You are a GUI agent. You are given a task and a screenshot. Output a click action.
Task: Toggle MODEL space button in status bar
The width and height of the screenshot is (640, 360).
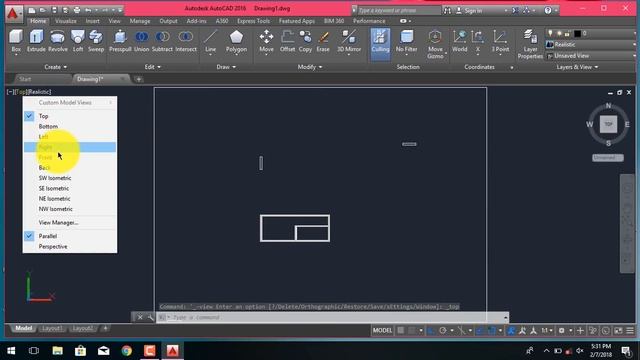tap(382, 330)
